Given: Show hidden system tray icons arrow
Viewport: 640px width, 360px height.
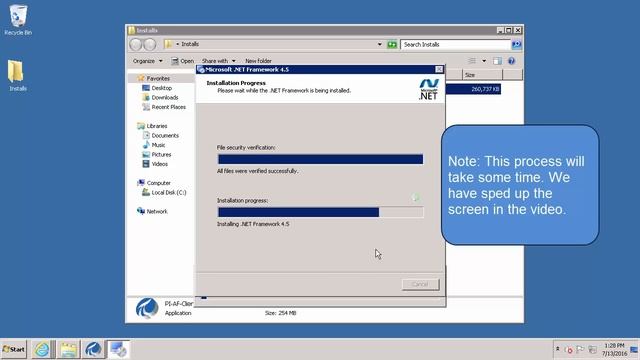Looking at the screenshot, I should (558, 349).
